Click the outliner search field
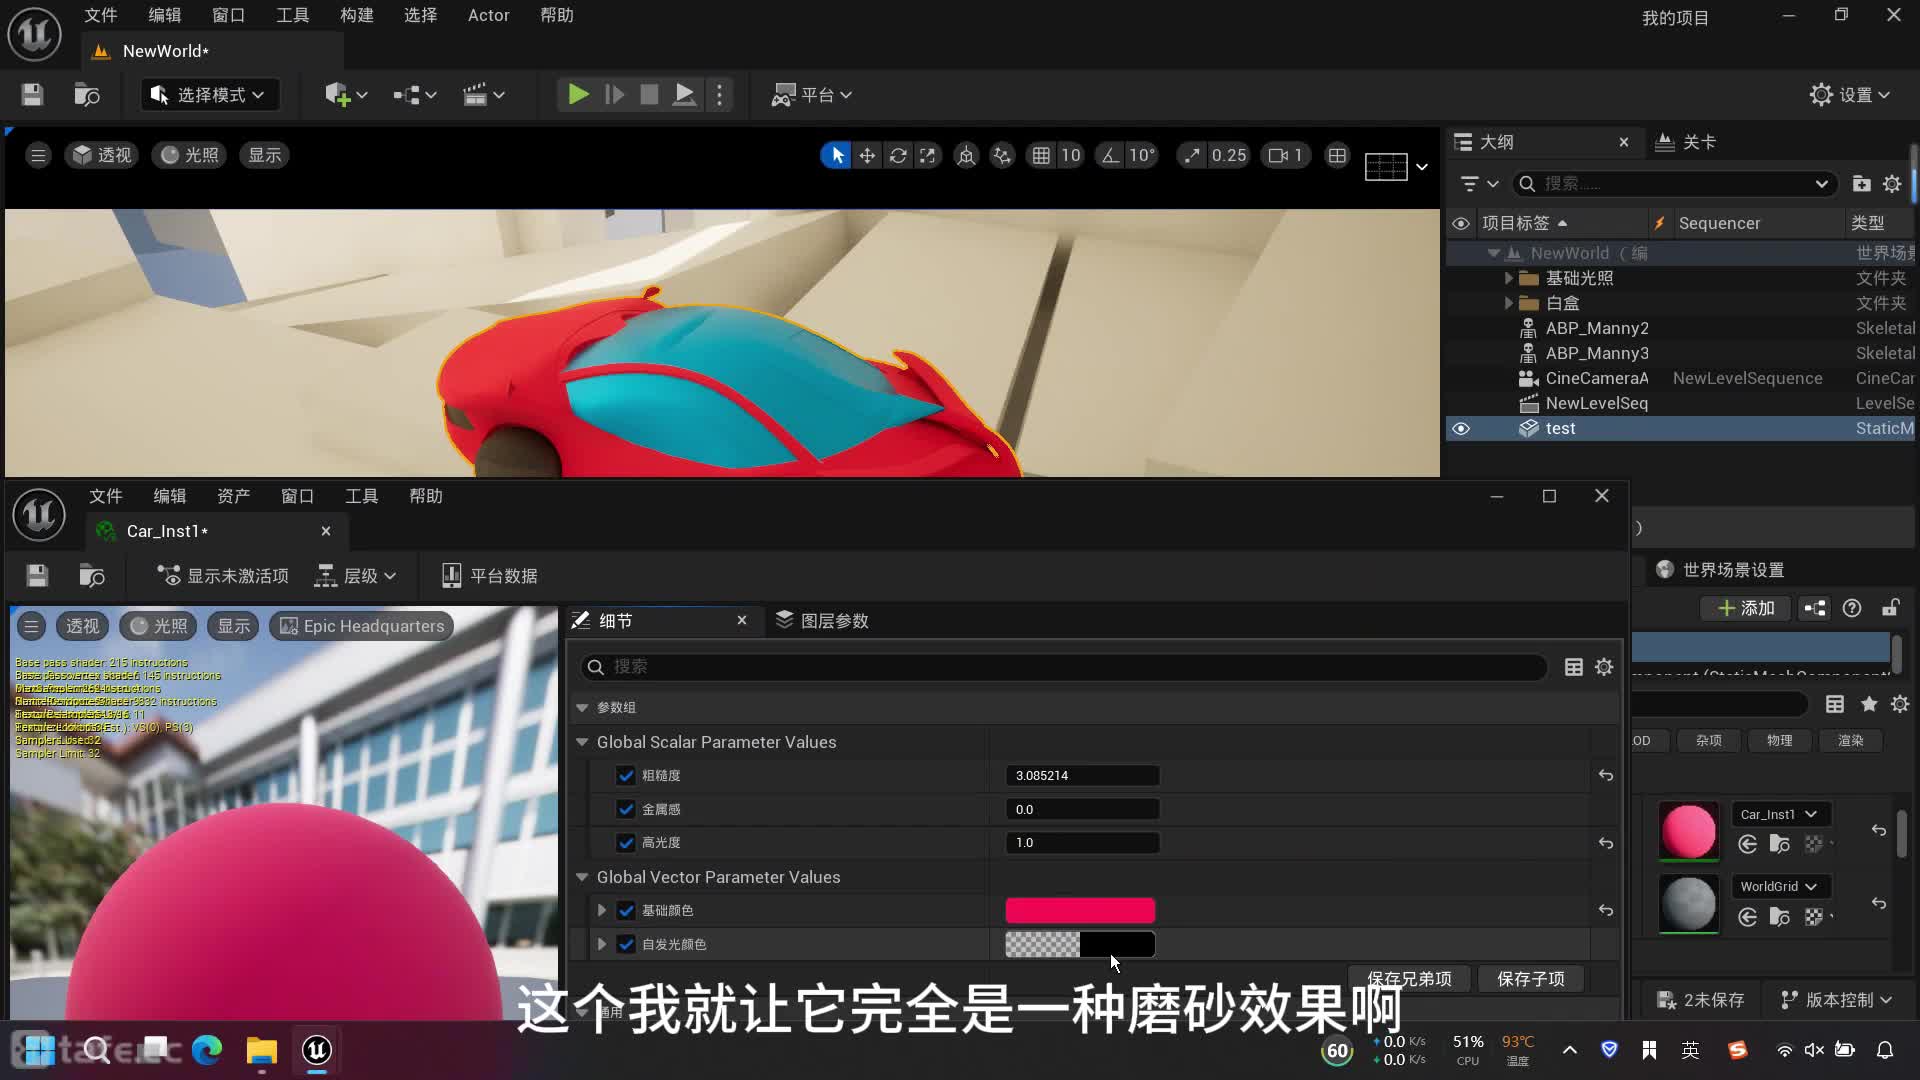1920x1080 pixels. [x=1675, y=184]
